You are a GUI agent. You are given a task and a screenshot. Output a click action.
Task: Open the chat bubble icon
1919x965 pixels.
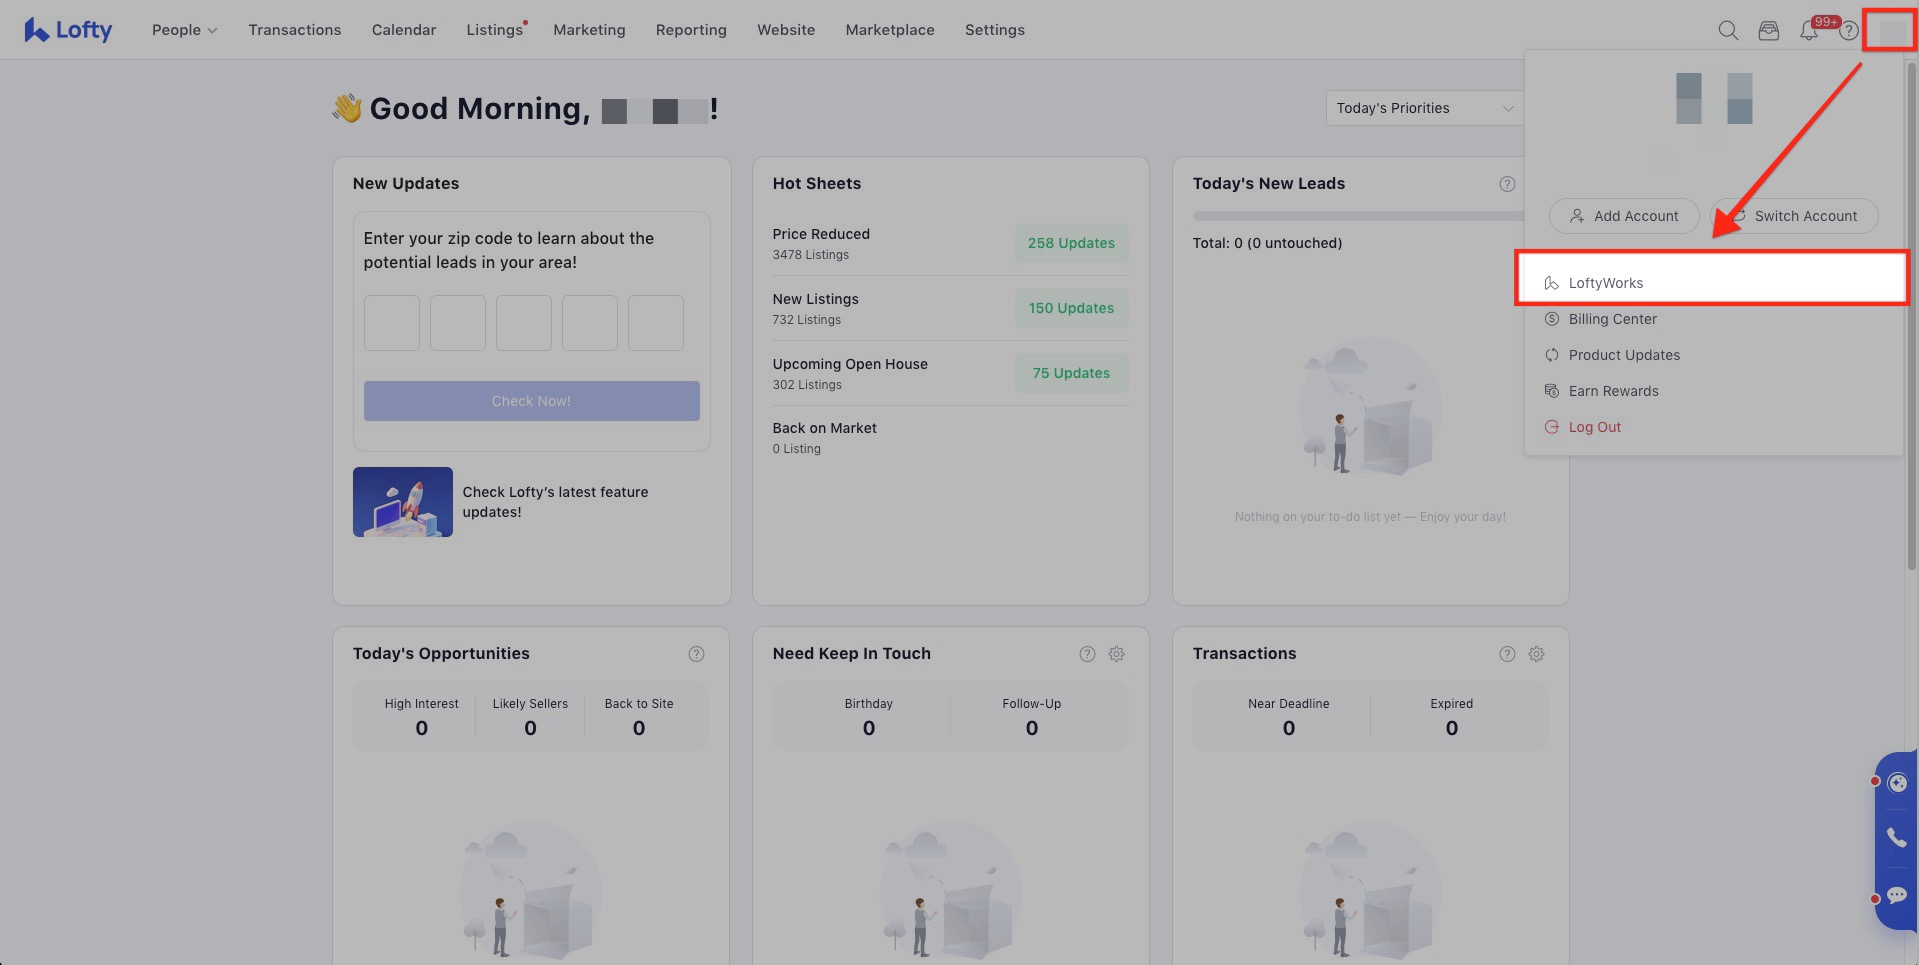(x=1896, y=895)
